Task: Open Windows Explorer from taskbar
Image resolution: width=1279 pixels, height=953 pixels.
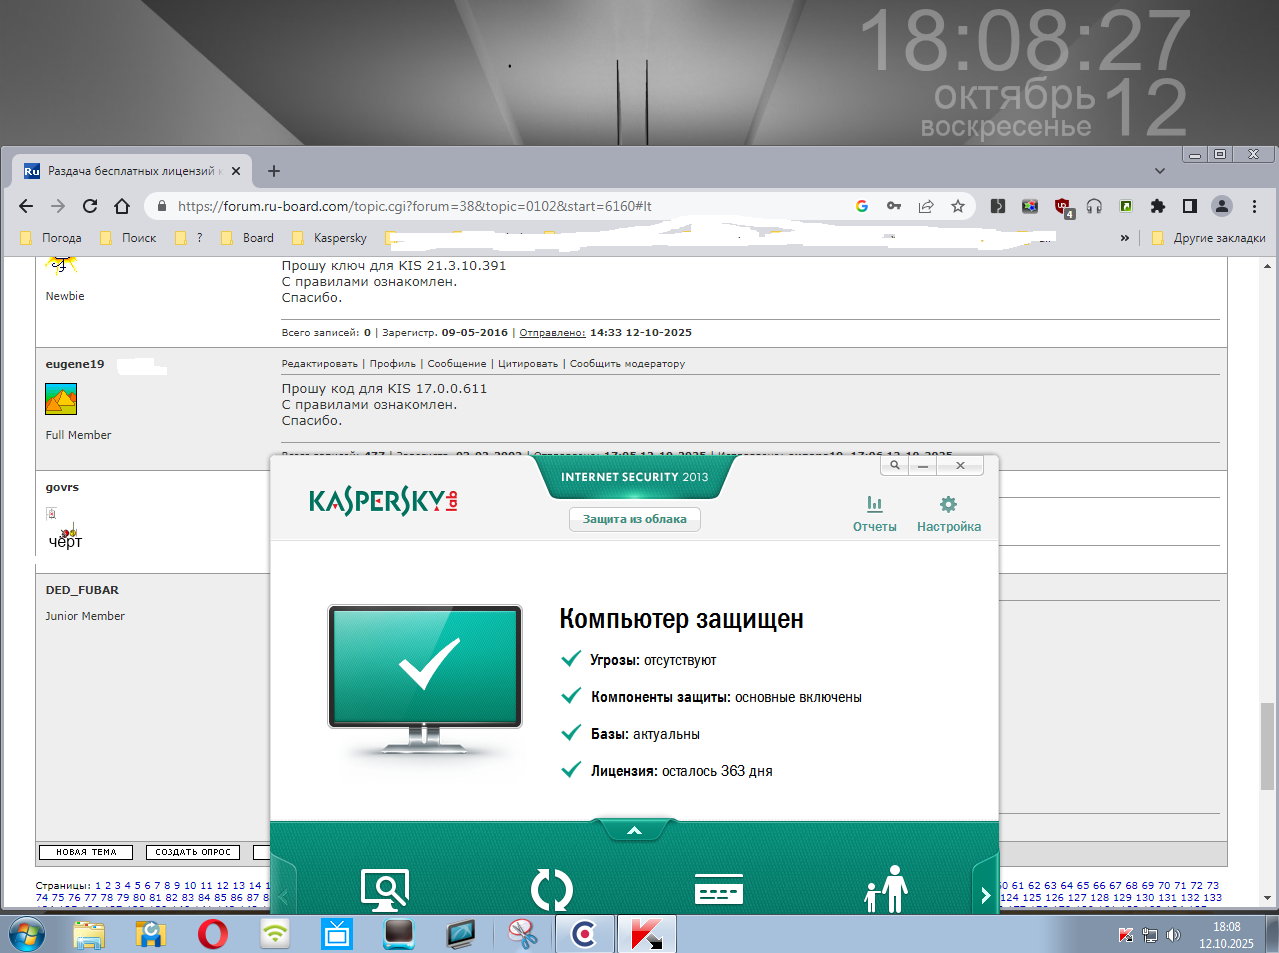Action: coord(89,935)
